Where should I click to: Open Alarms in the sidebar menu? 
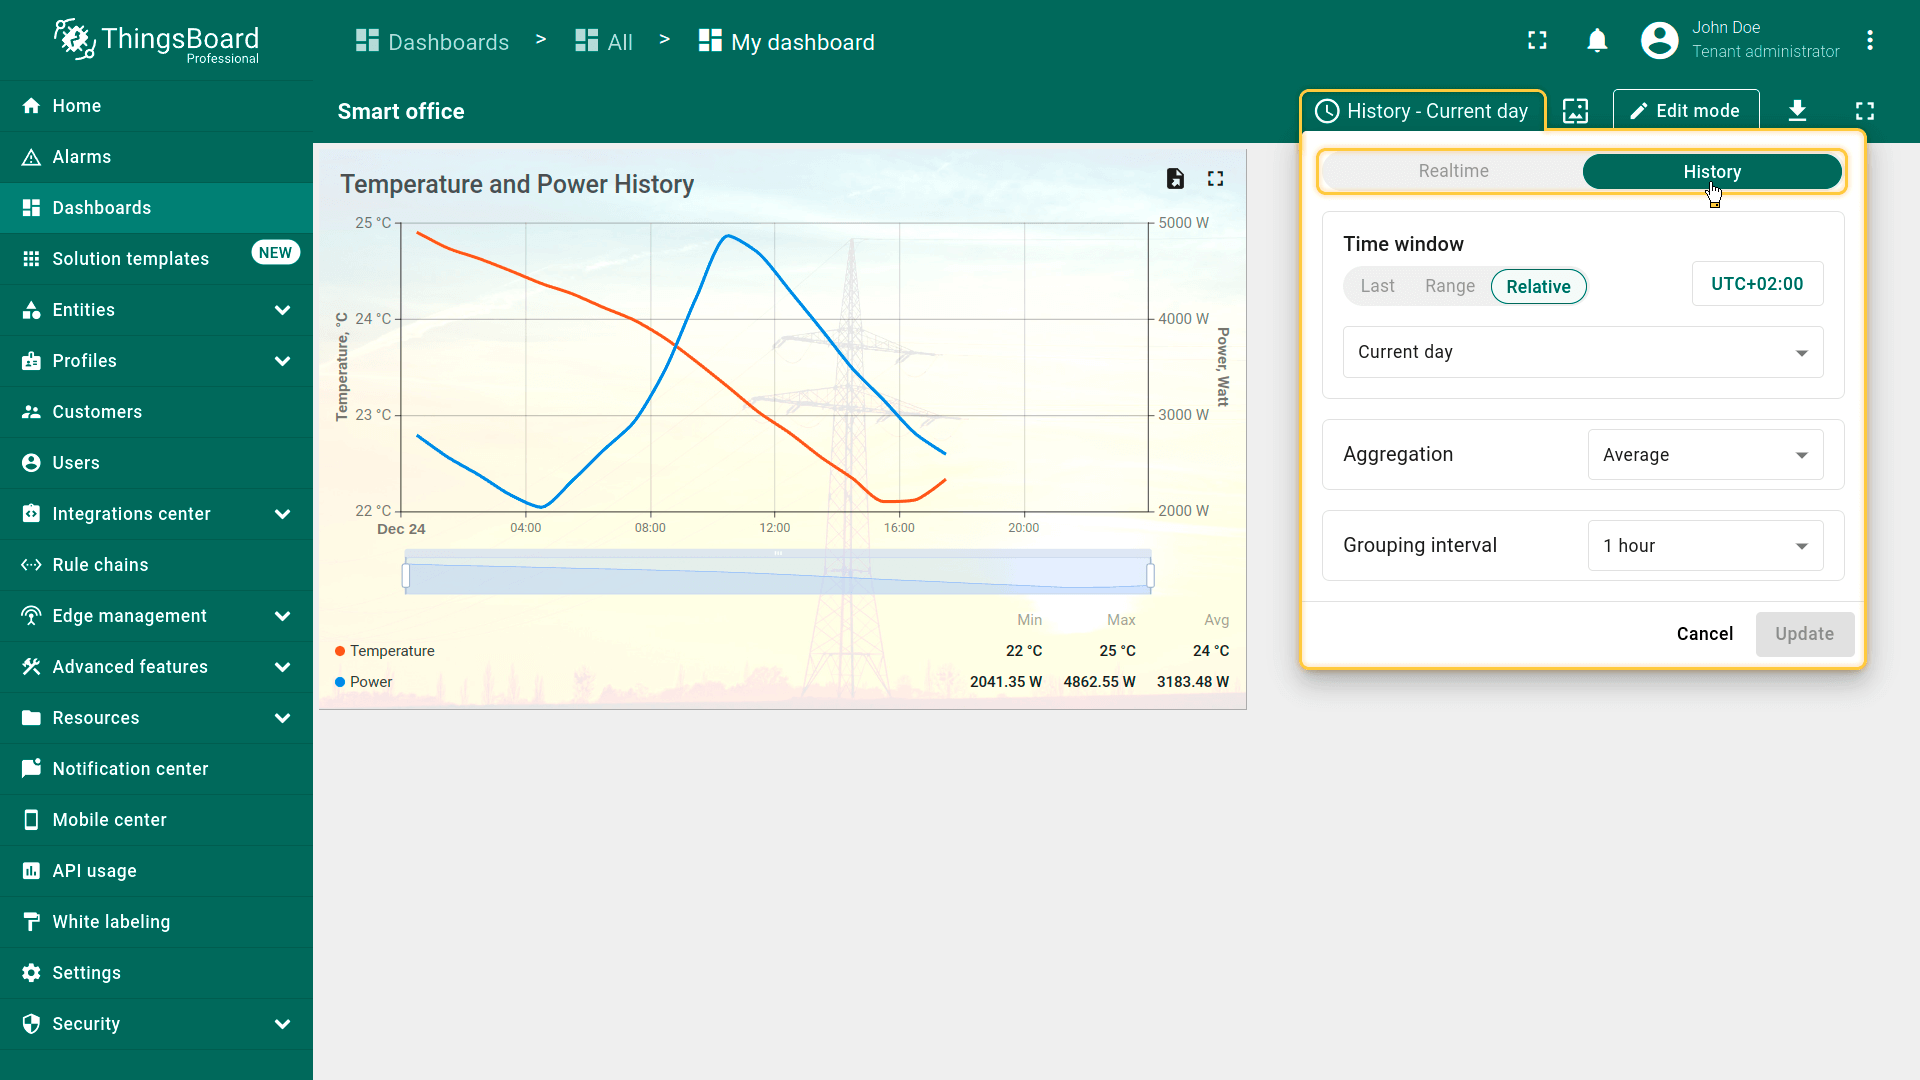click(x=82, y=157)
